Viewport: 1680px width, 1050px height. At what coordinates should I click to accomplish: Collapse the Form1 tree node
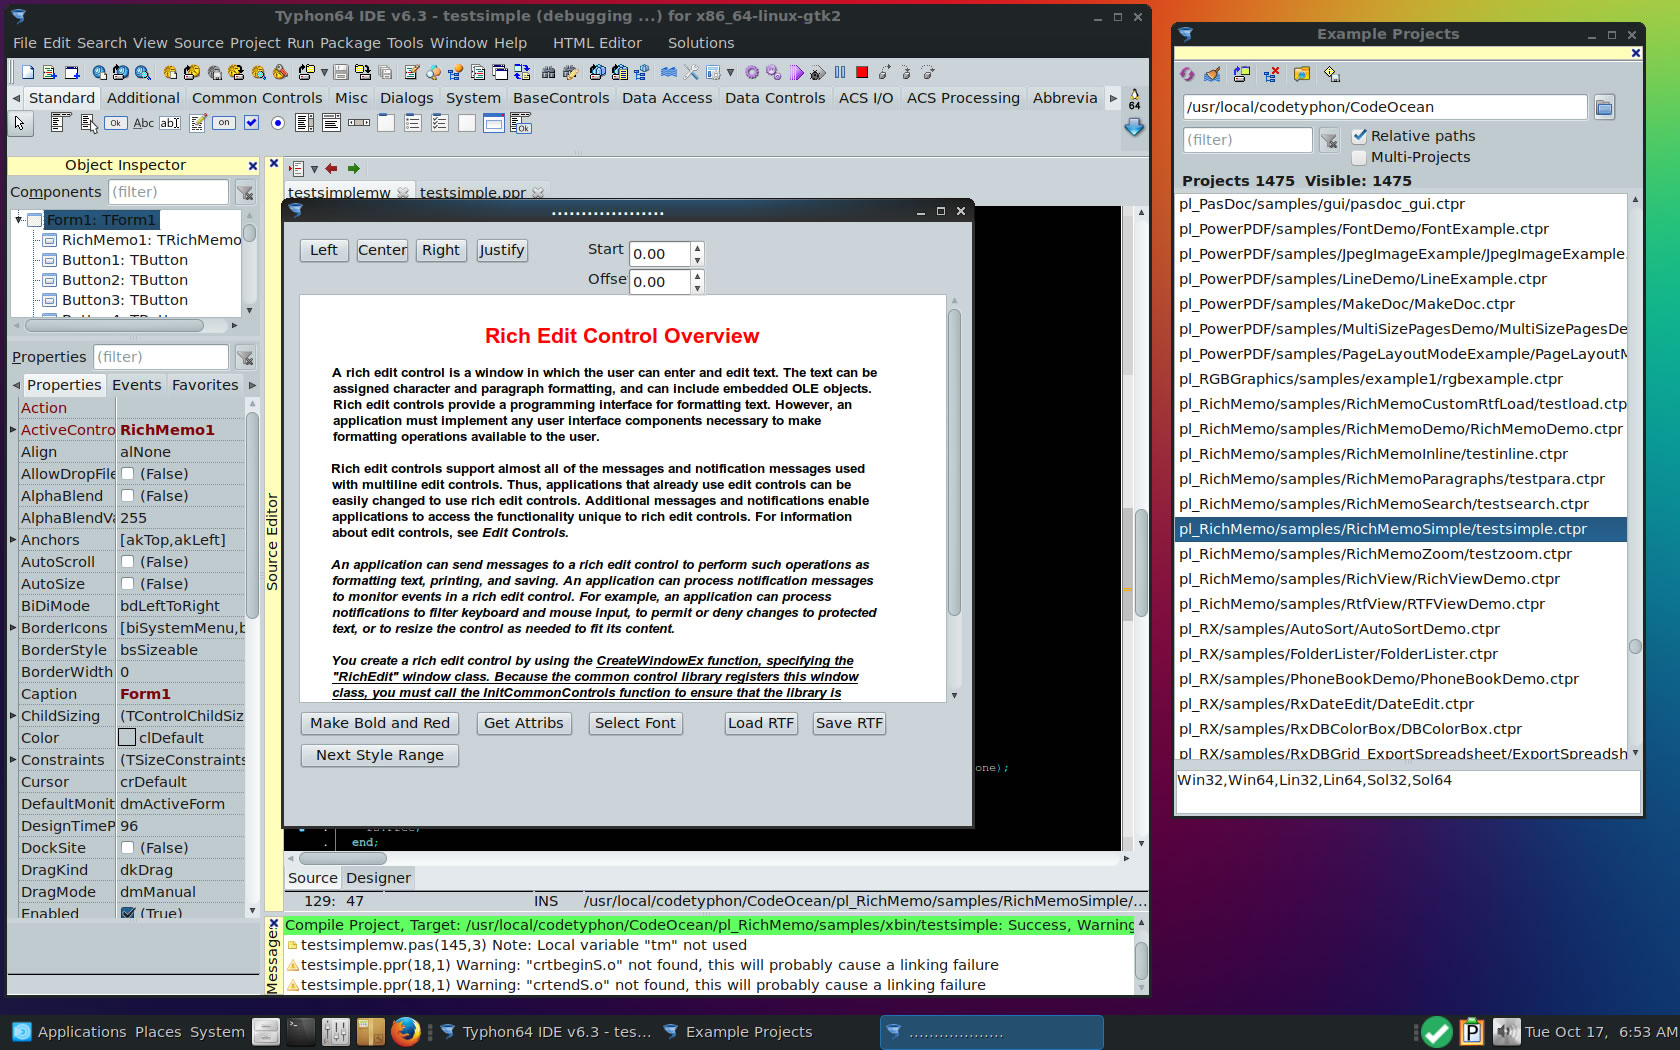click(19, 219)
